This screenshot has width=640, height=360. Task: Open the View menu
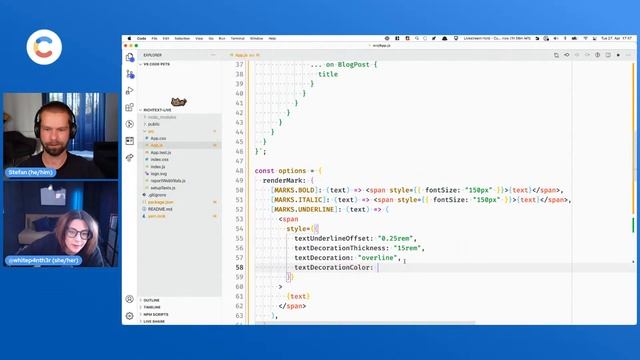coord(199,38)
